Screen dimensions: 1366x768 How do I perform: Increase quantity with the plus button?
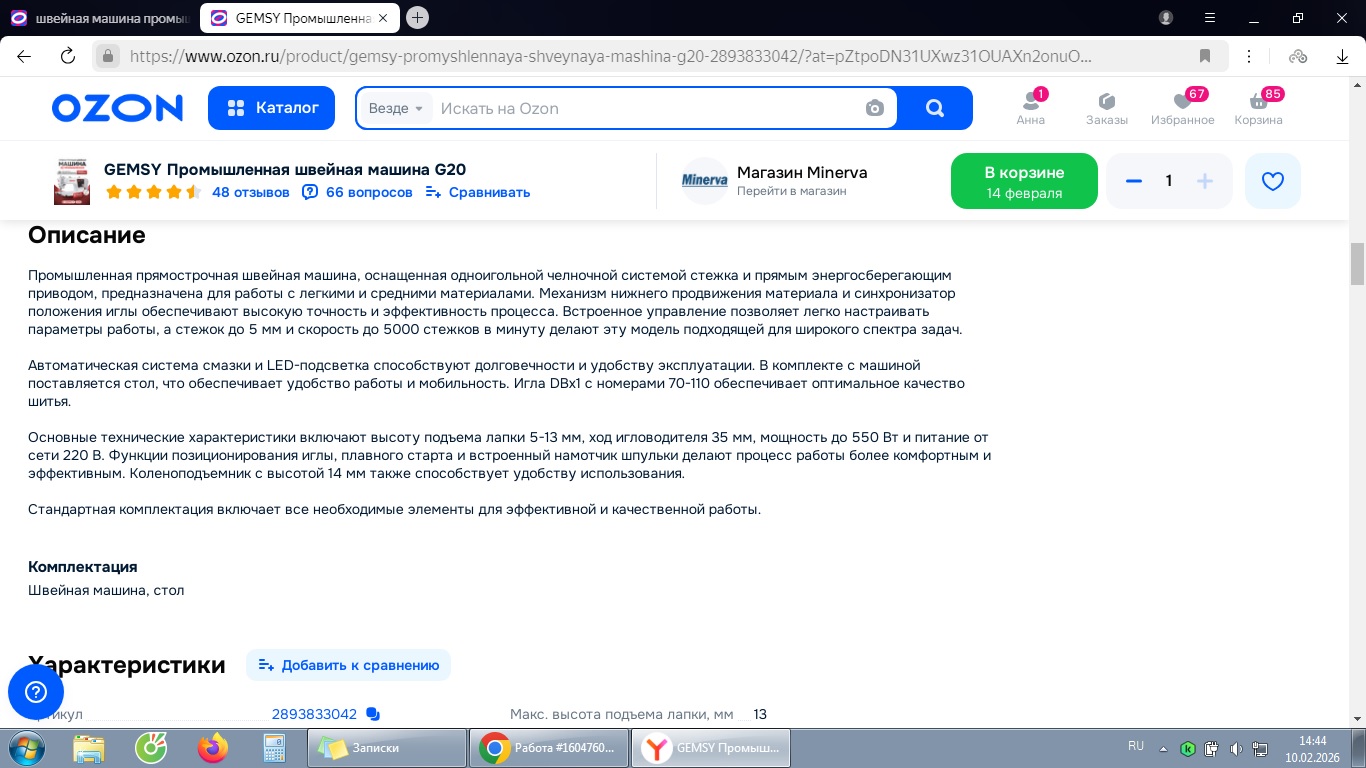[1205, 181]
